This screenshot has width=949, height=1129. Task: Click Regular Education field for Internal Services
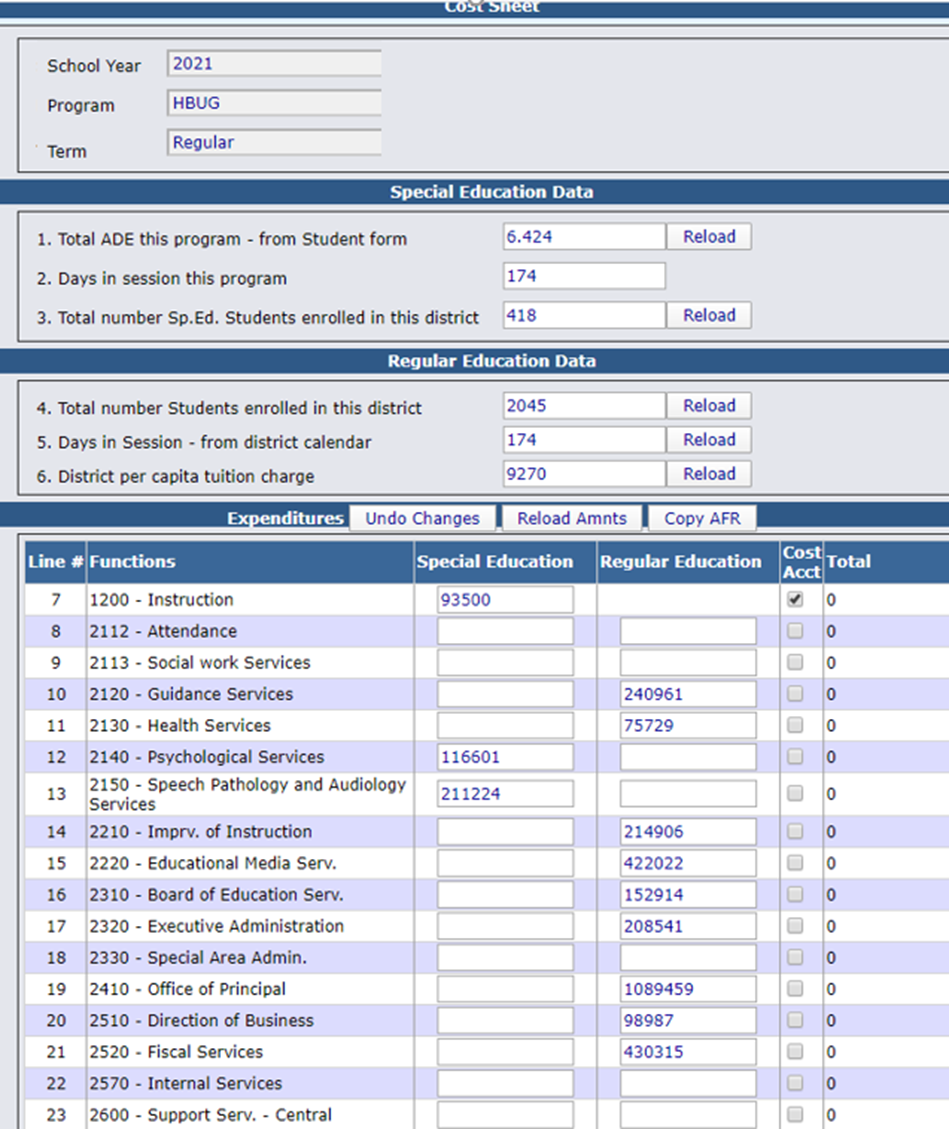(x=688, y=1084)
